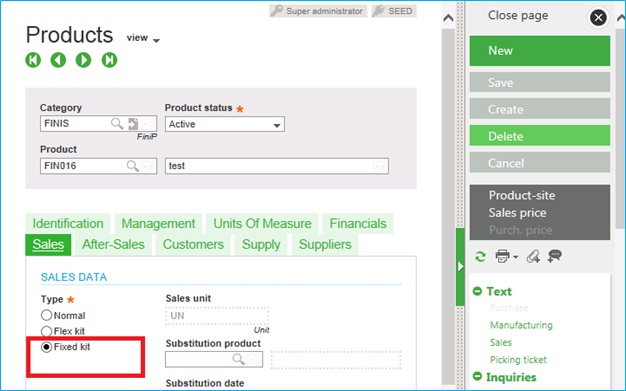Go to the next product record
This screenshot has width=626, height=391.
coord(83,60)
